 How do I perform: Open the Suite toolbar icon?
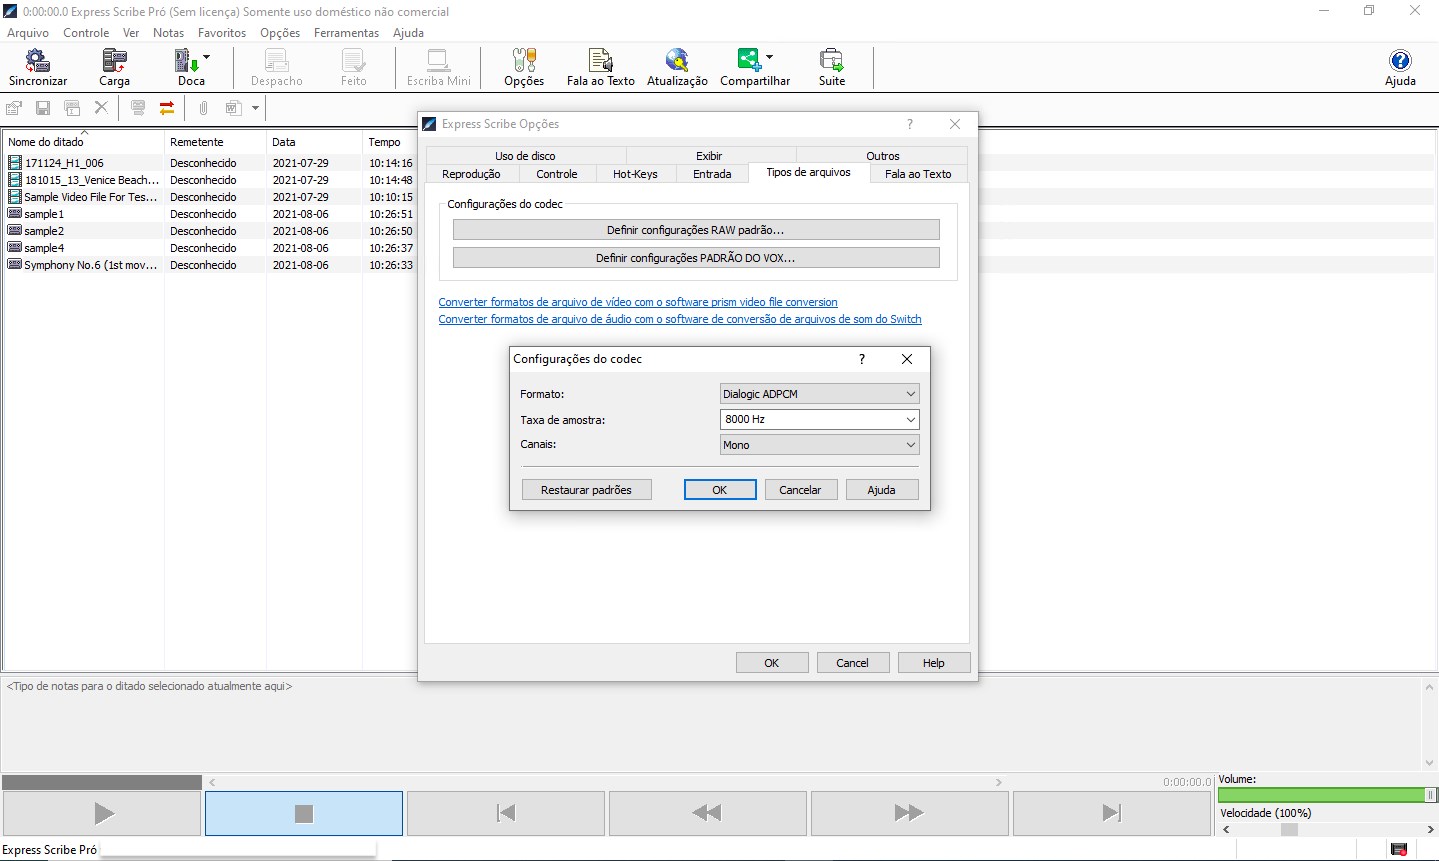[x=832, y=67]
